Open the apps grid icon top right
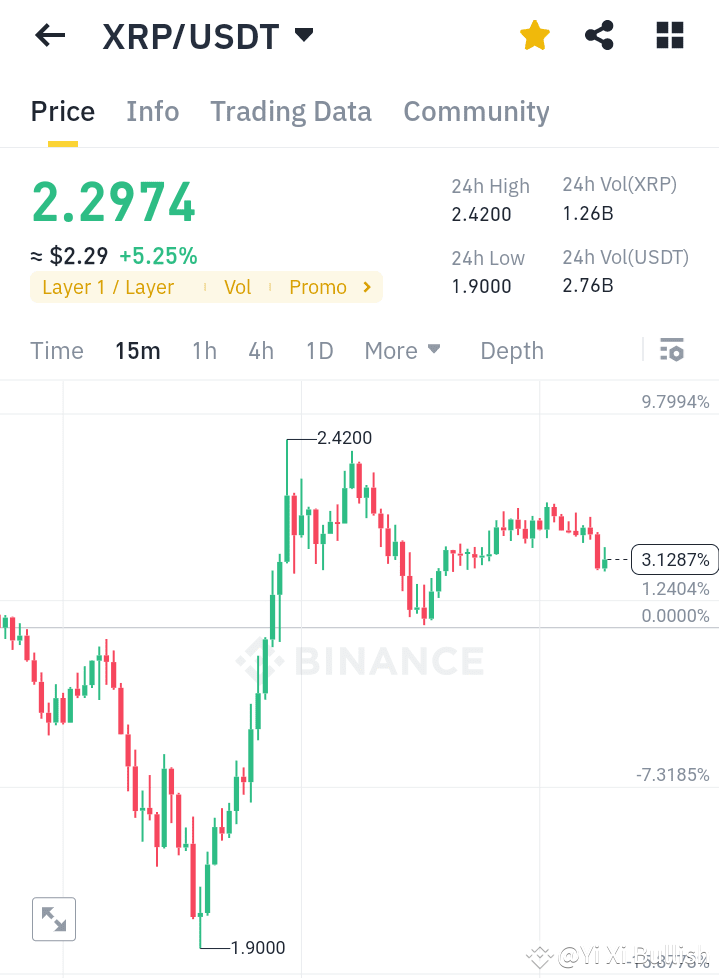 point(668,35)
